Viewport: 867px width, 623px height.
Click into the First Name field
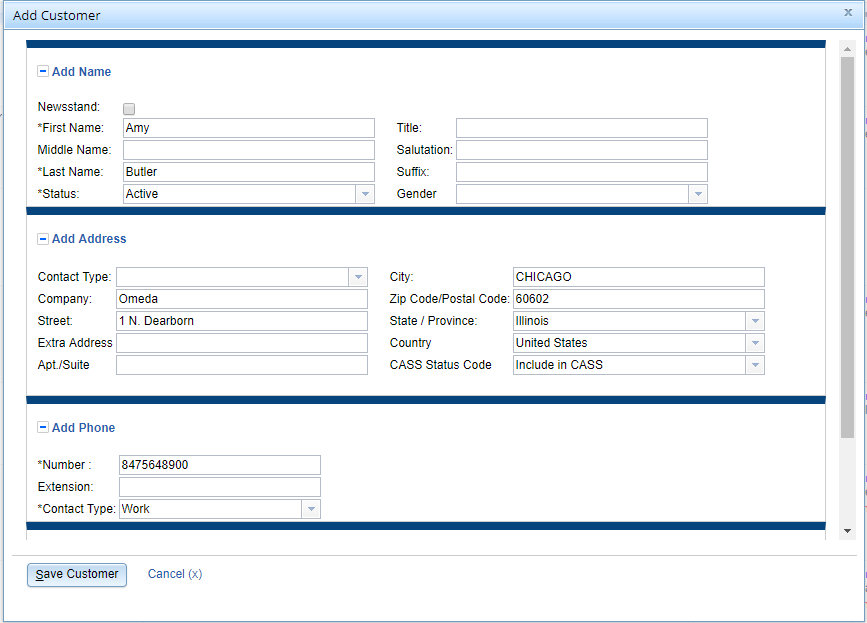coord(248,128)
